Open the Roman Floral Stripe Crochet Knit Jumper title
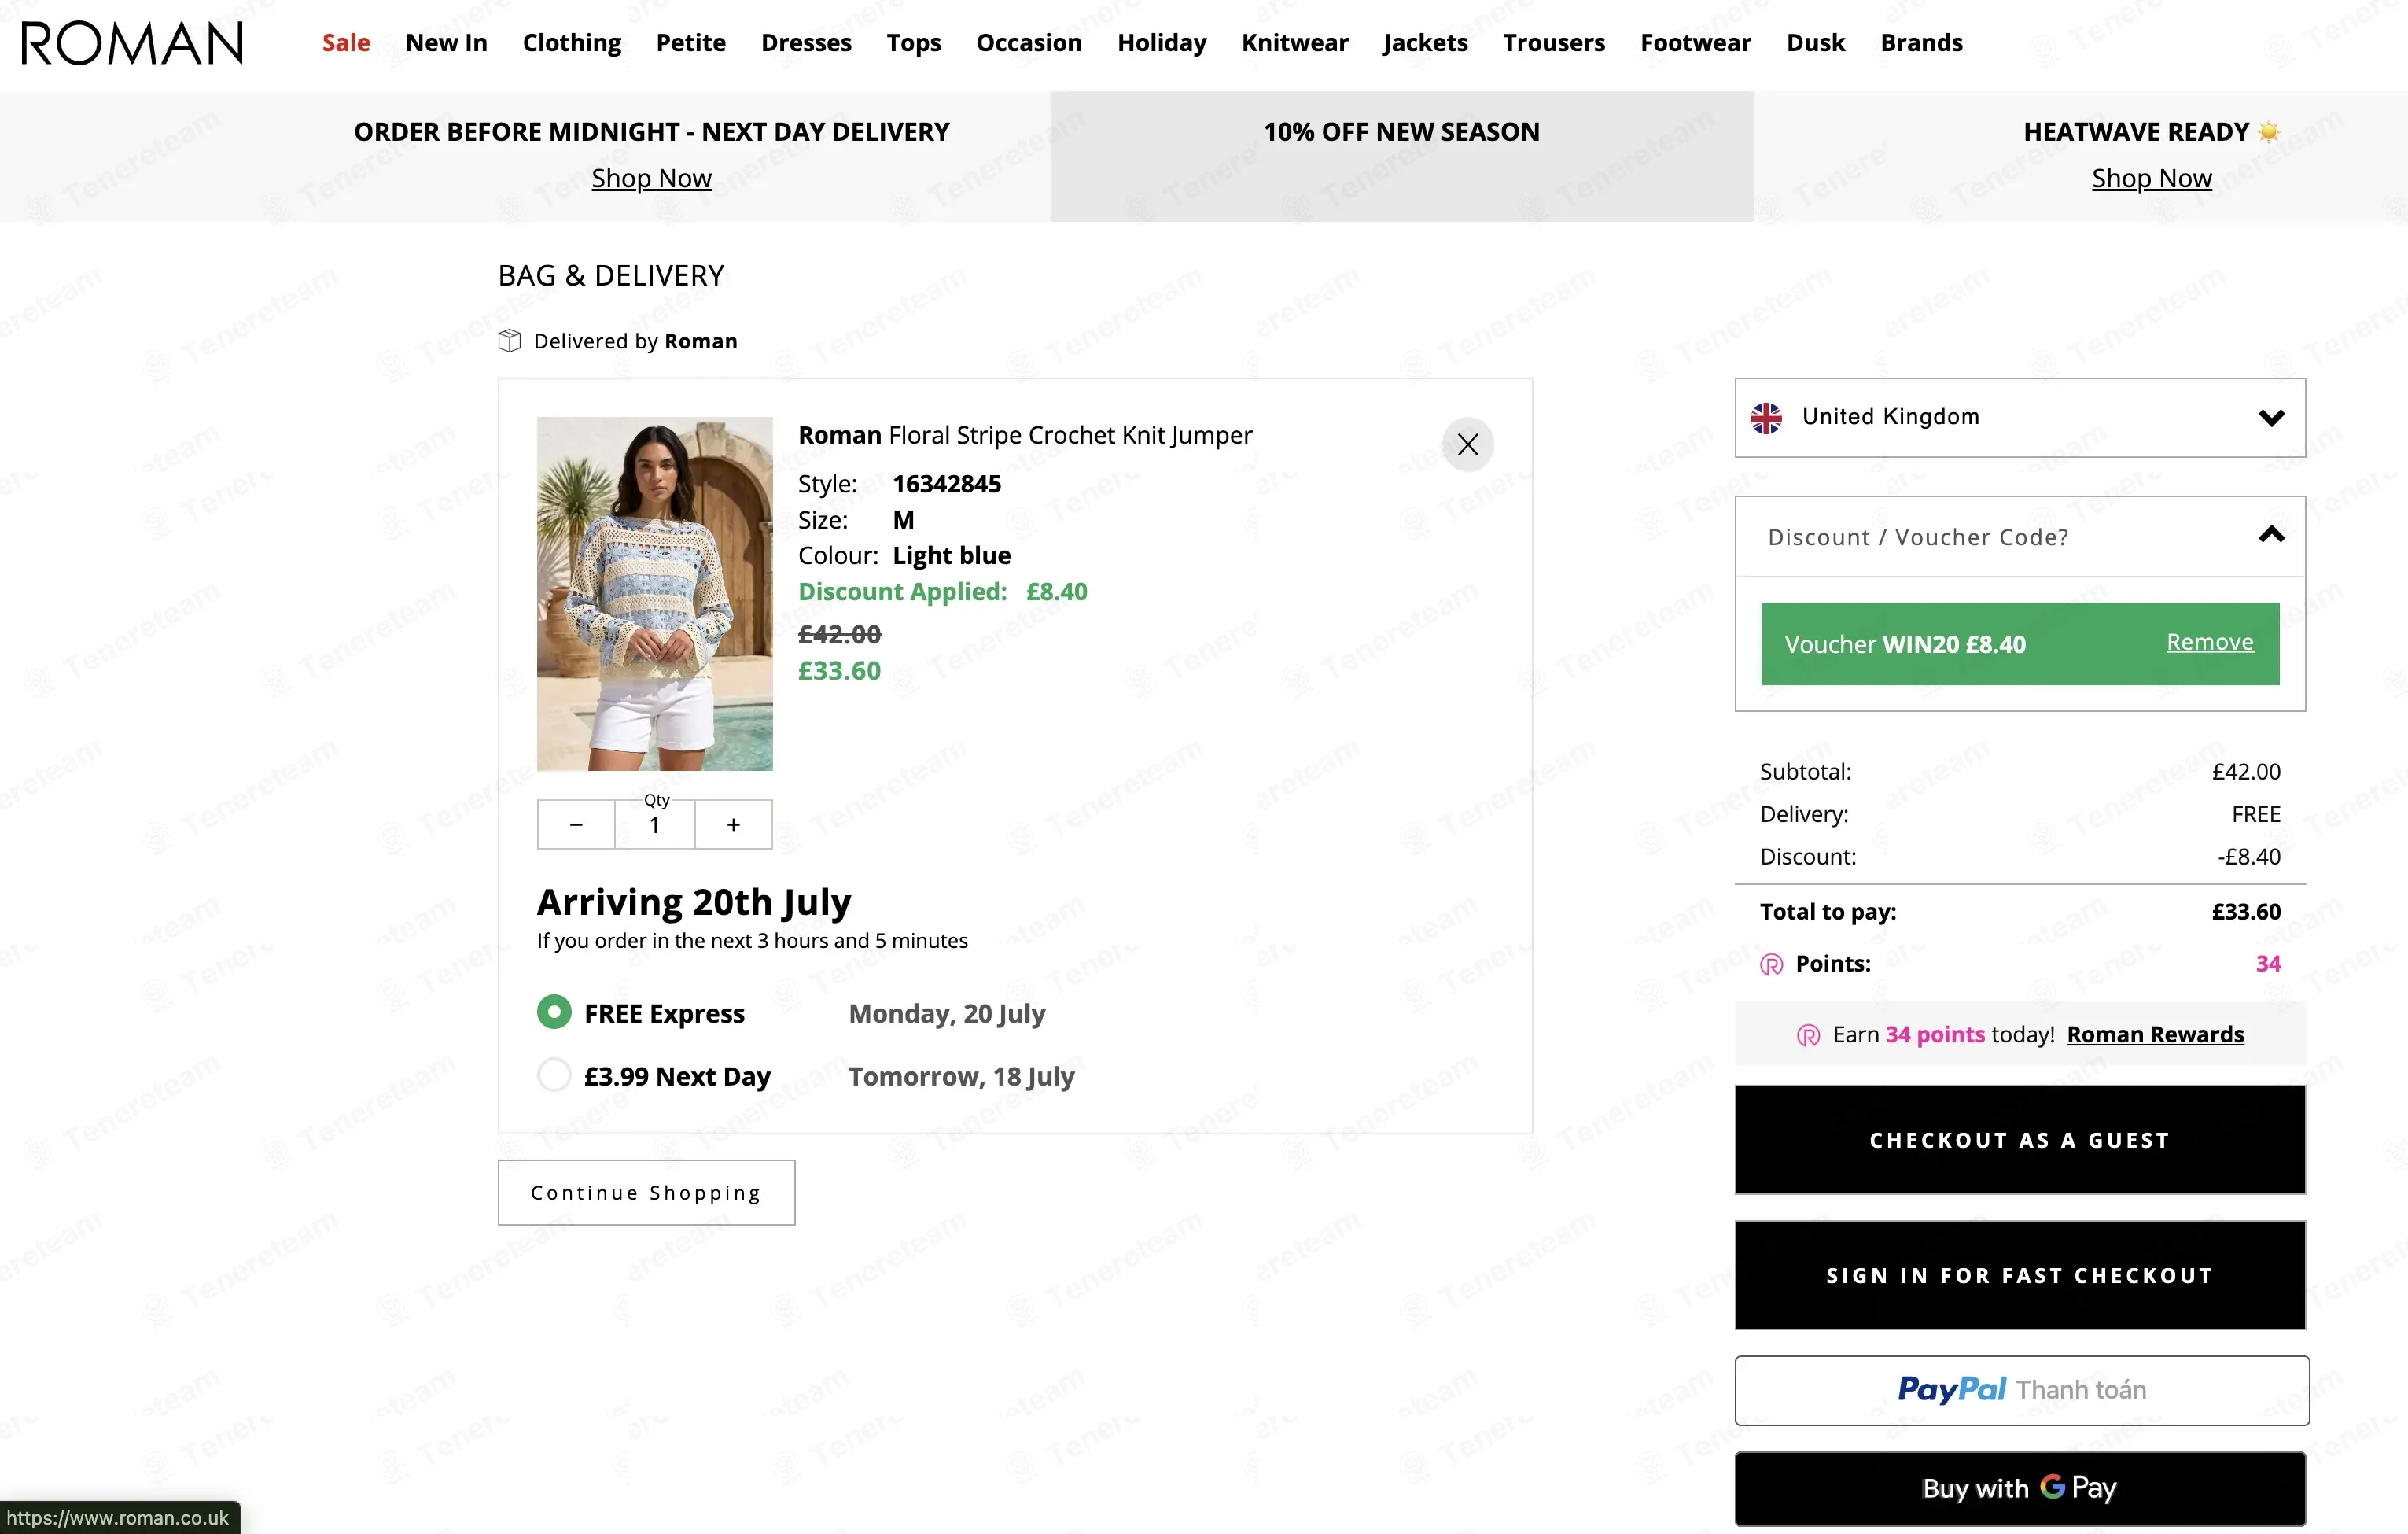 [x=1025, y=435]
